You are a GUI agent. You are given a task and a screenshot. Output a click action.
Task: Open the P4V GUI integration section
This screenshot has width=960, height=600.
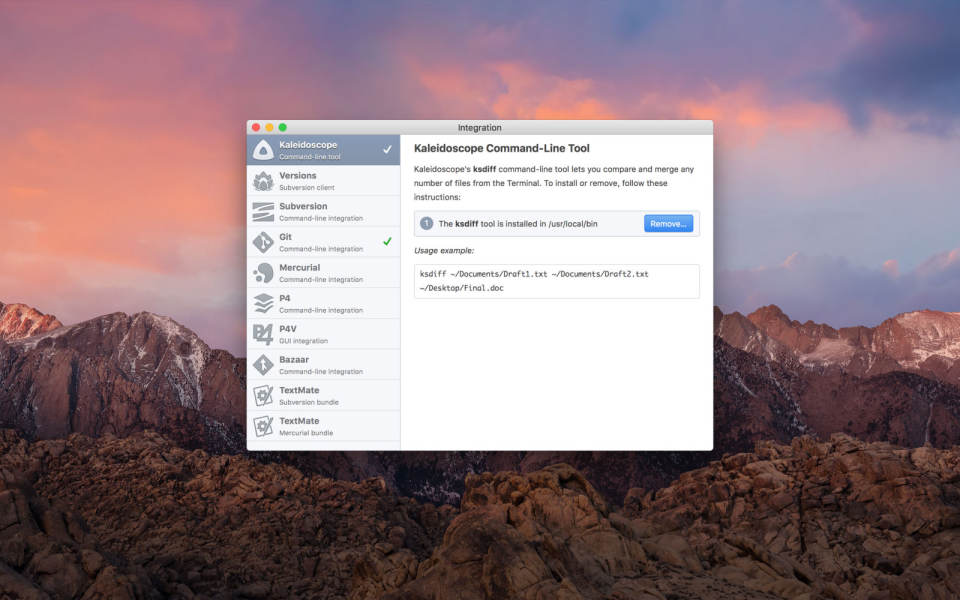323,334
